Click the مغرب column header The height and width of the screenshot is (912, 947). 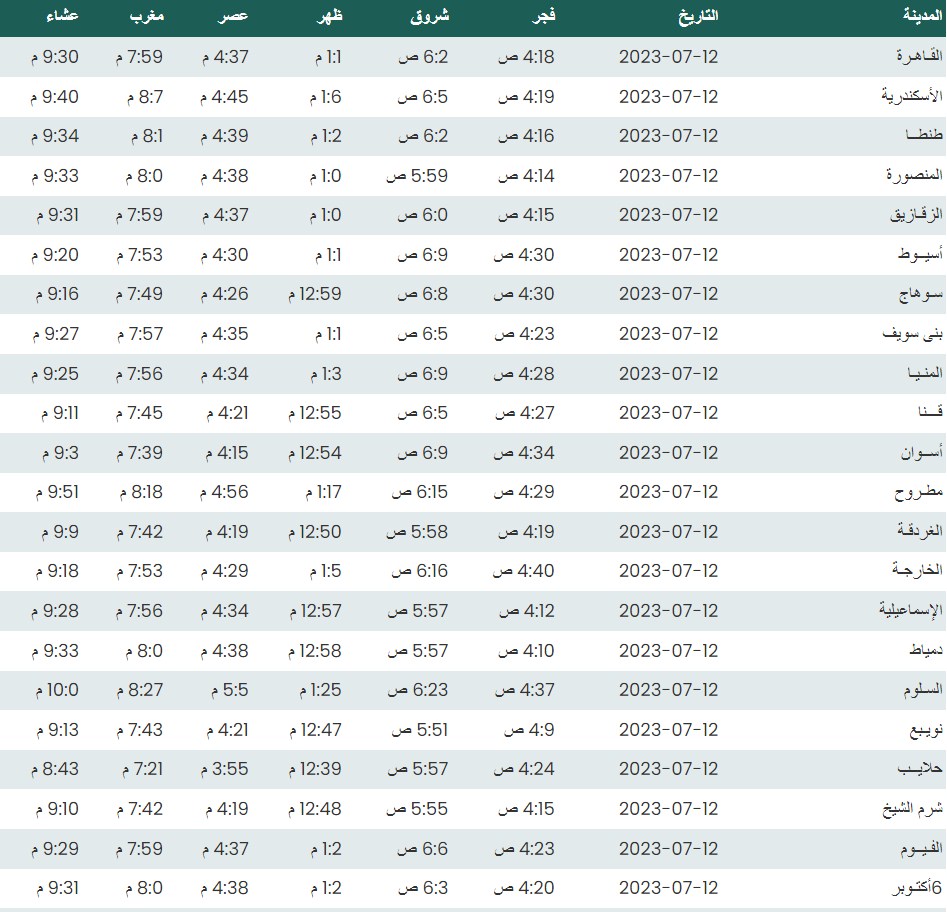point(147,17)
